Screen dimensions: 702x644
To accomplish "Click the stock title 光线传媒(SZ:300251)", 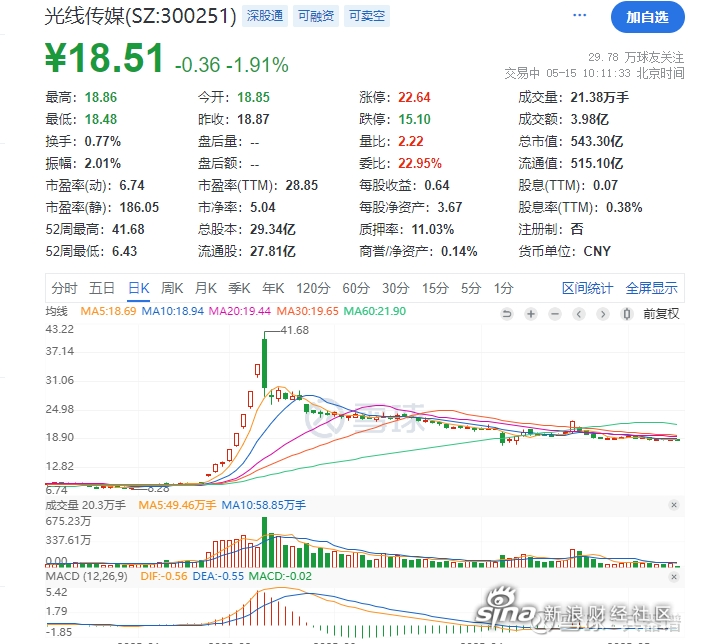I will click(140, 17).
